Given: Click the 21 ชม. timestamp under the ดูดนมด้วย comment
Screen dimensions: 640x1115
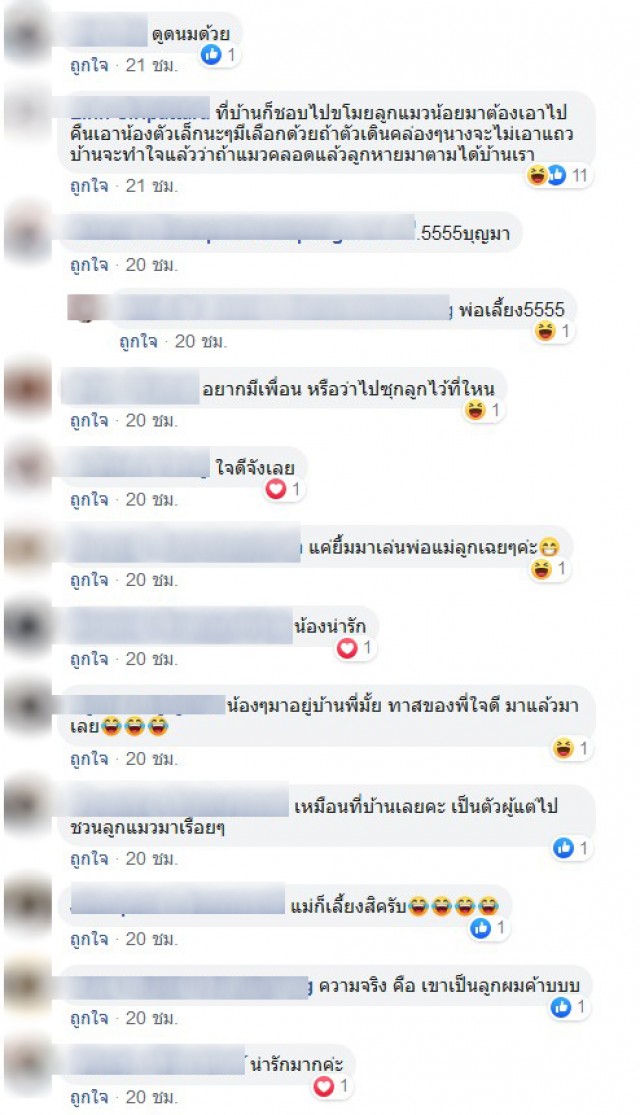Looking at the screenshot, I should click(151, 65).
